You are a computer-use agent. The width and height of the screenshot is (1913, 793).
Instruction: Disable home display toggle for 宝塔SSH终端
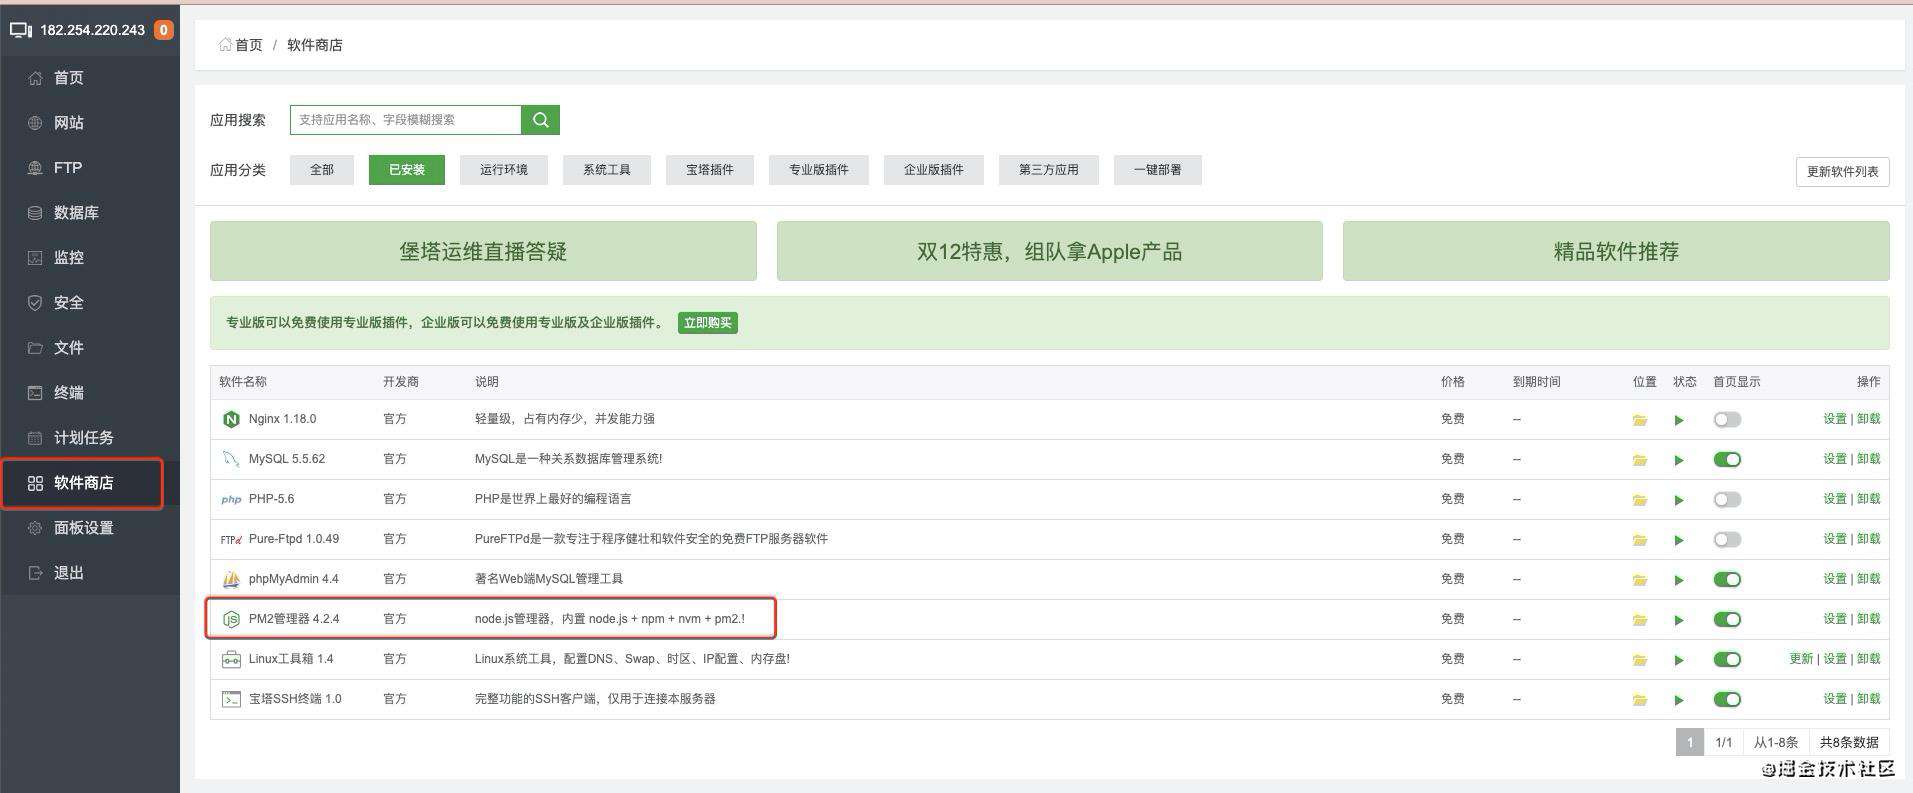[x=1727, y=700]
